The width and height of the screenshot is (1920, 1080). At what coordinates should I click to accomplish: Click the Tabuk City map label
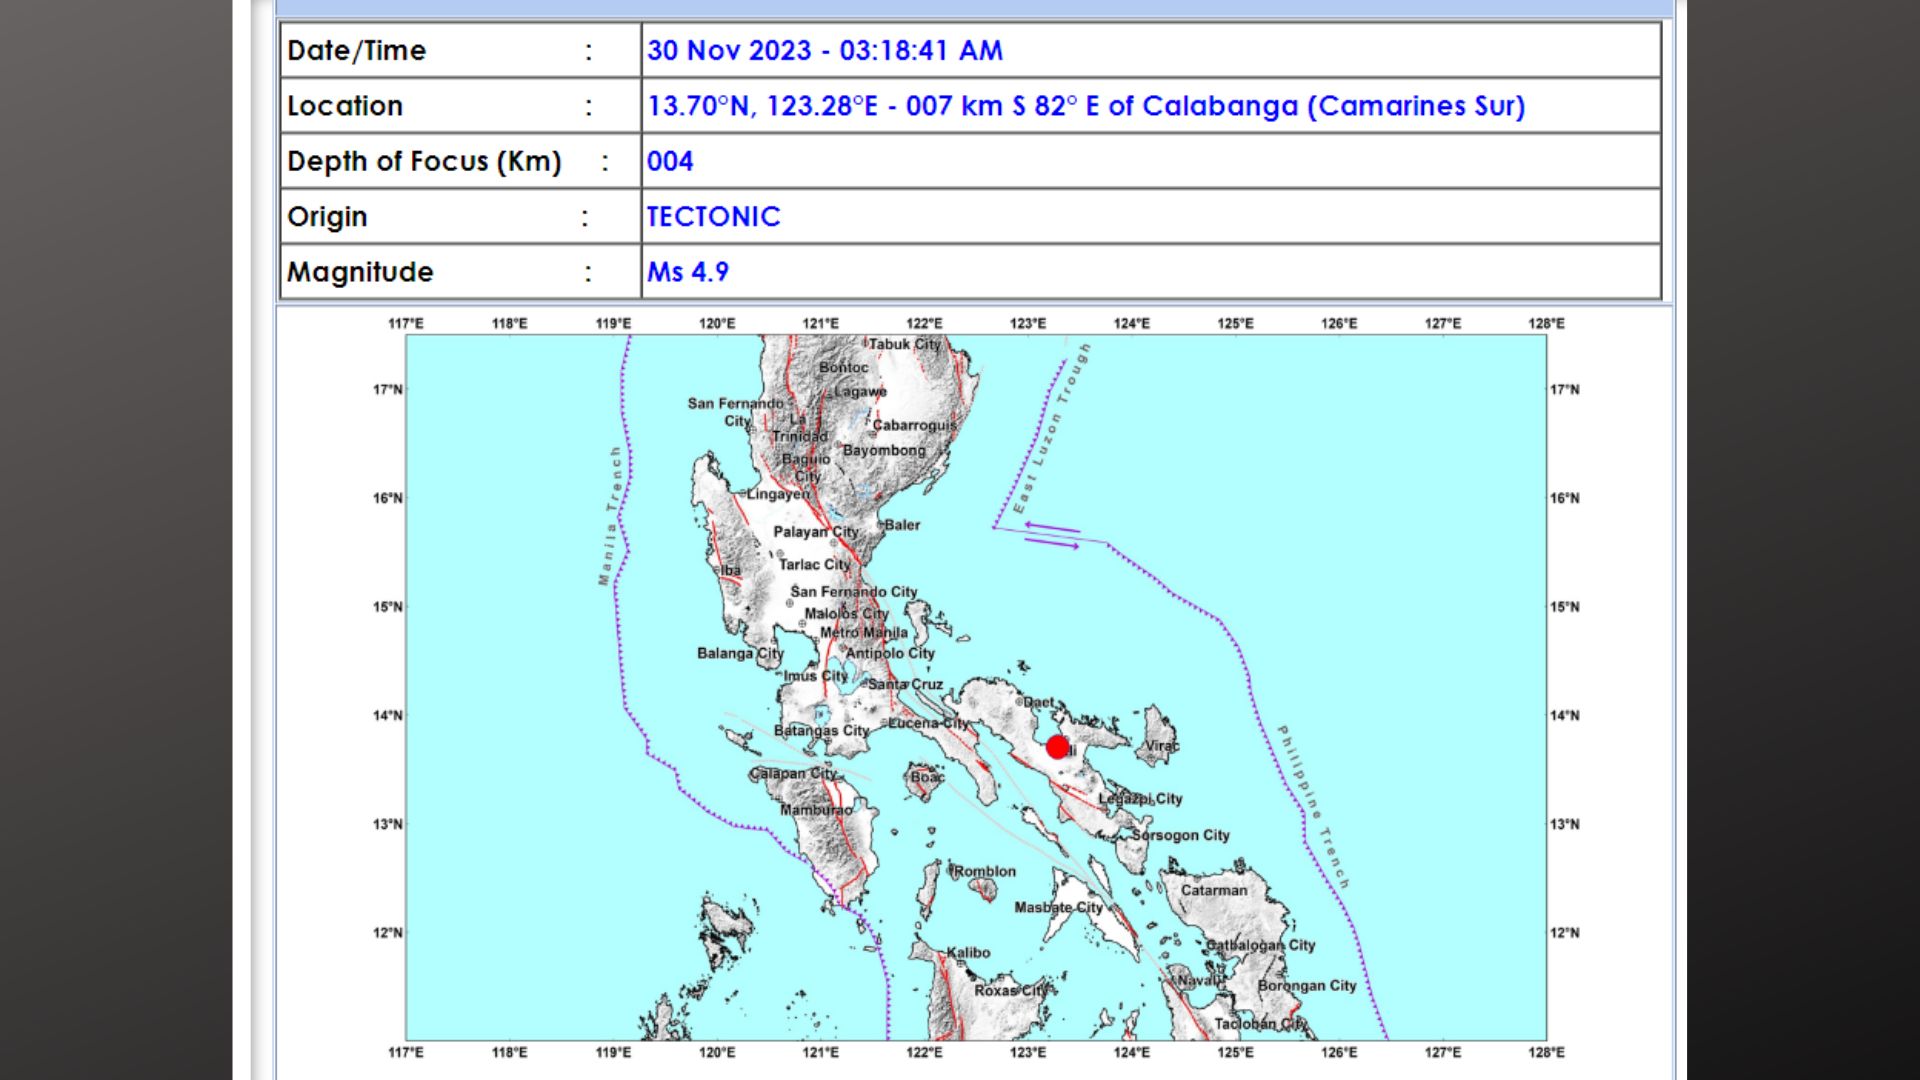pyautogui.click(x=905, y=344)
